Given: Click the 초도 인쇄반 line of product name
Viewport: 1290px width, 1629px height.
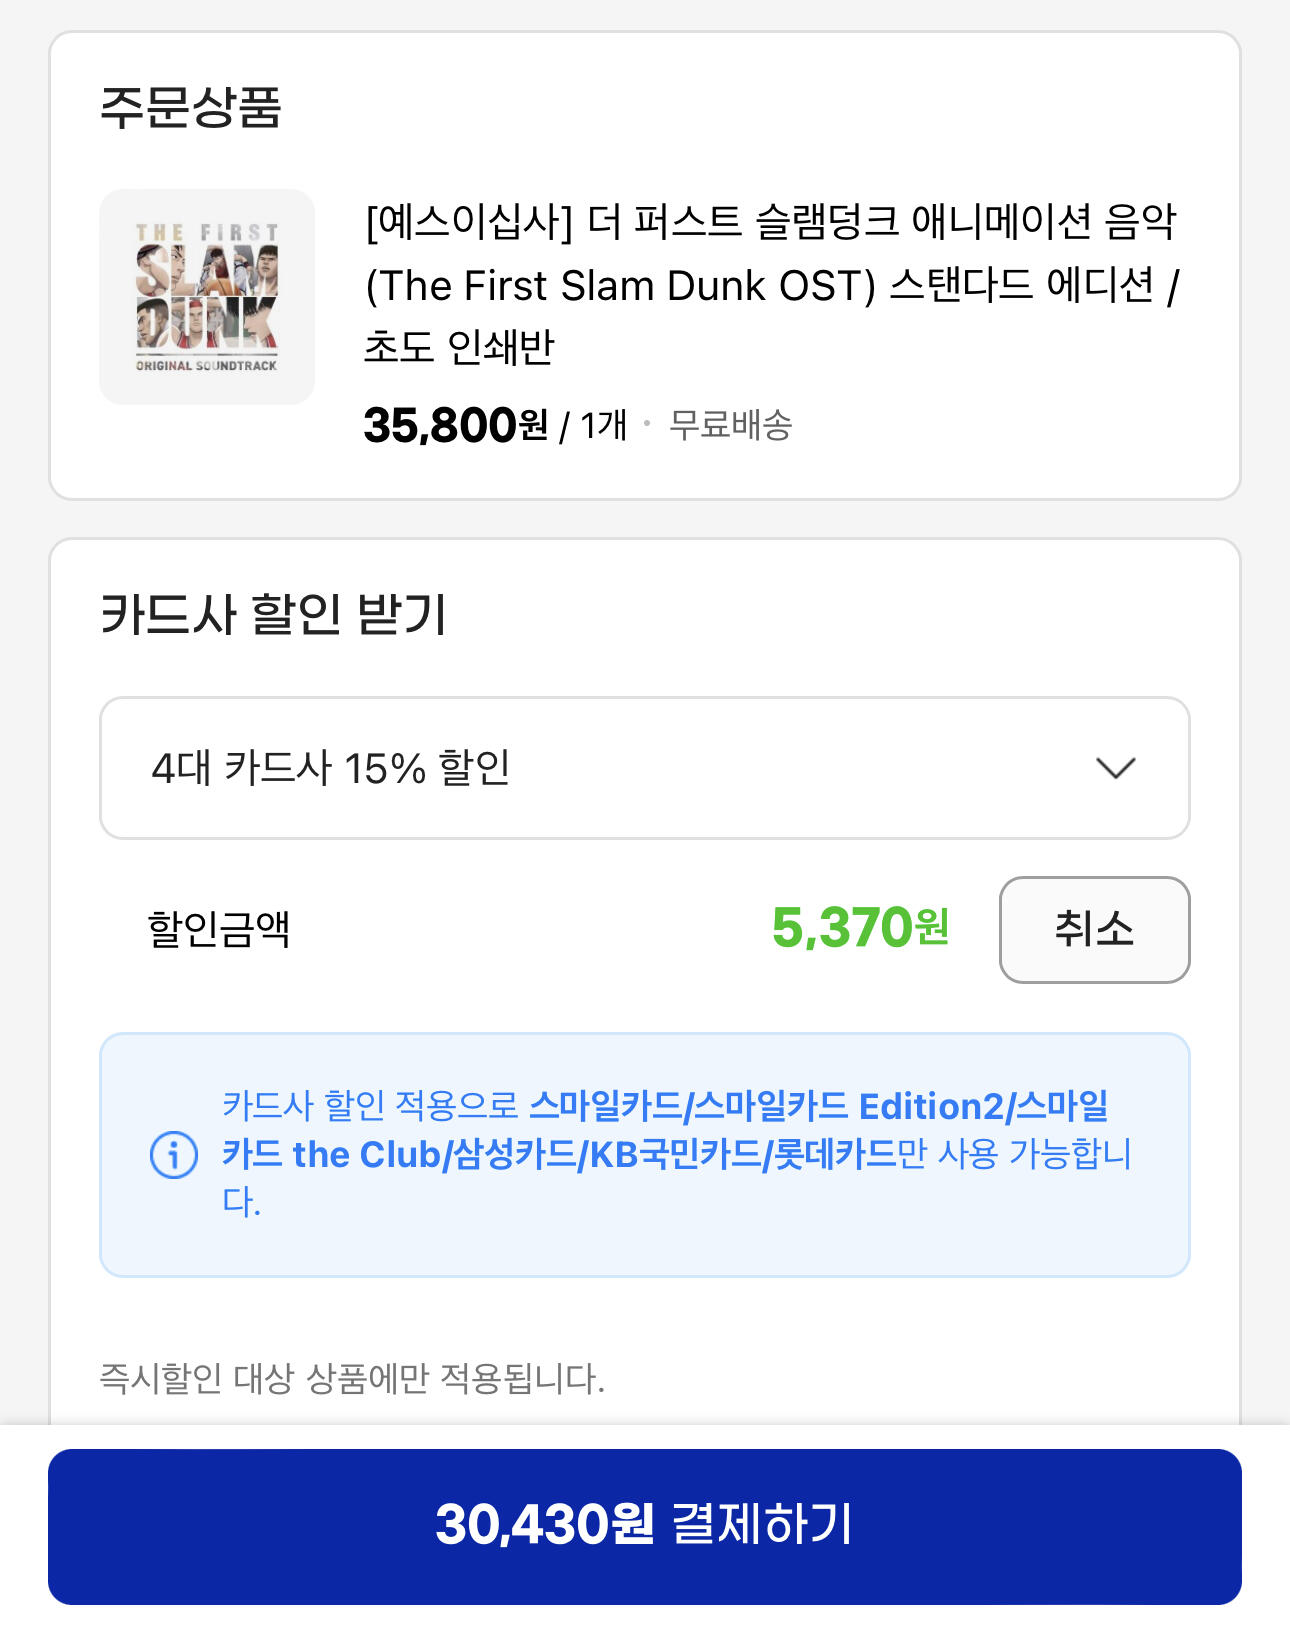Looking at the screenshot, I should coord(459,347).
